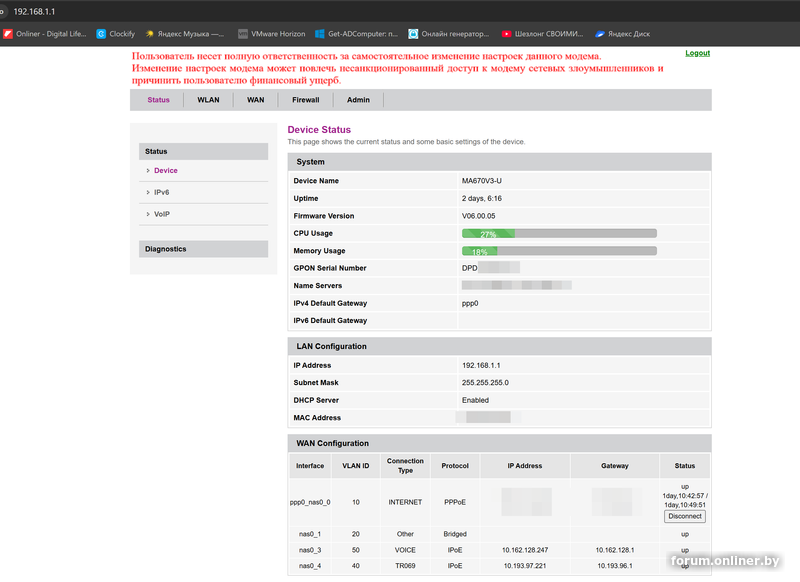Open the Onliner bookmark icon
Image resolution: width=800 pixels, height=582 pixels.
coord(8,34)
